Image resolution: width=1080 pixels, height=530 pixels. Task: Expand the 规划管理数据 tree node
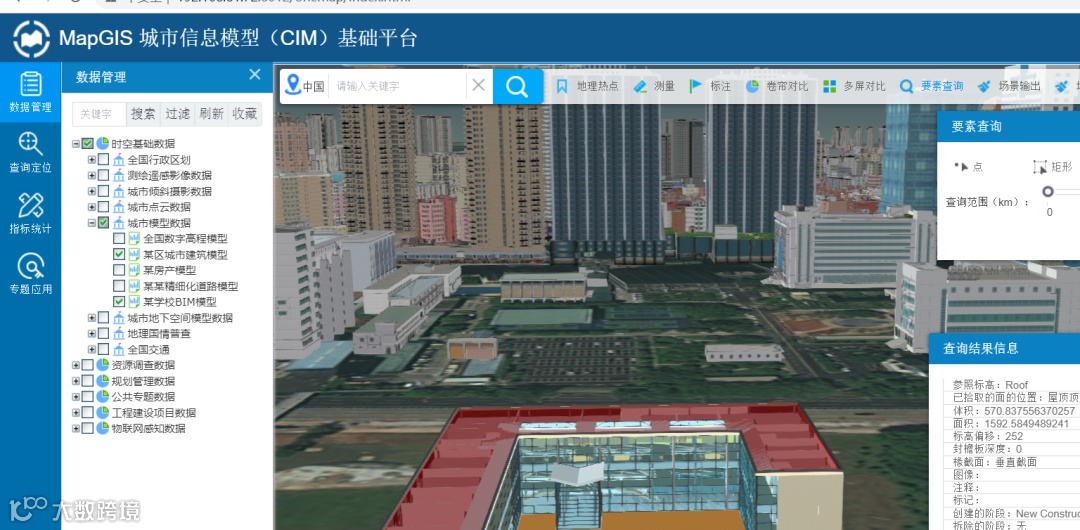click(x=76, y=380)
